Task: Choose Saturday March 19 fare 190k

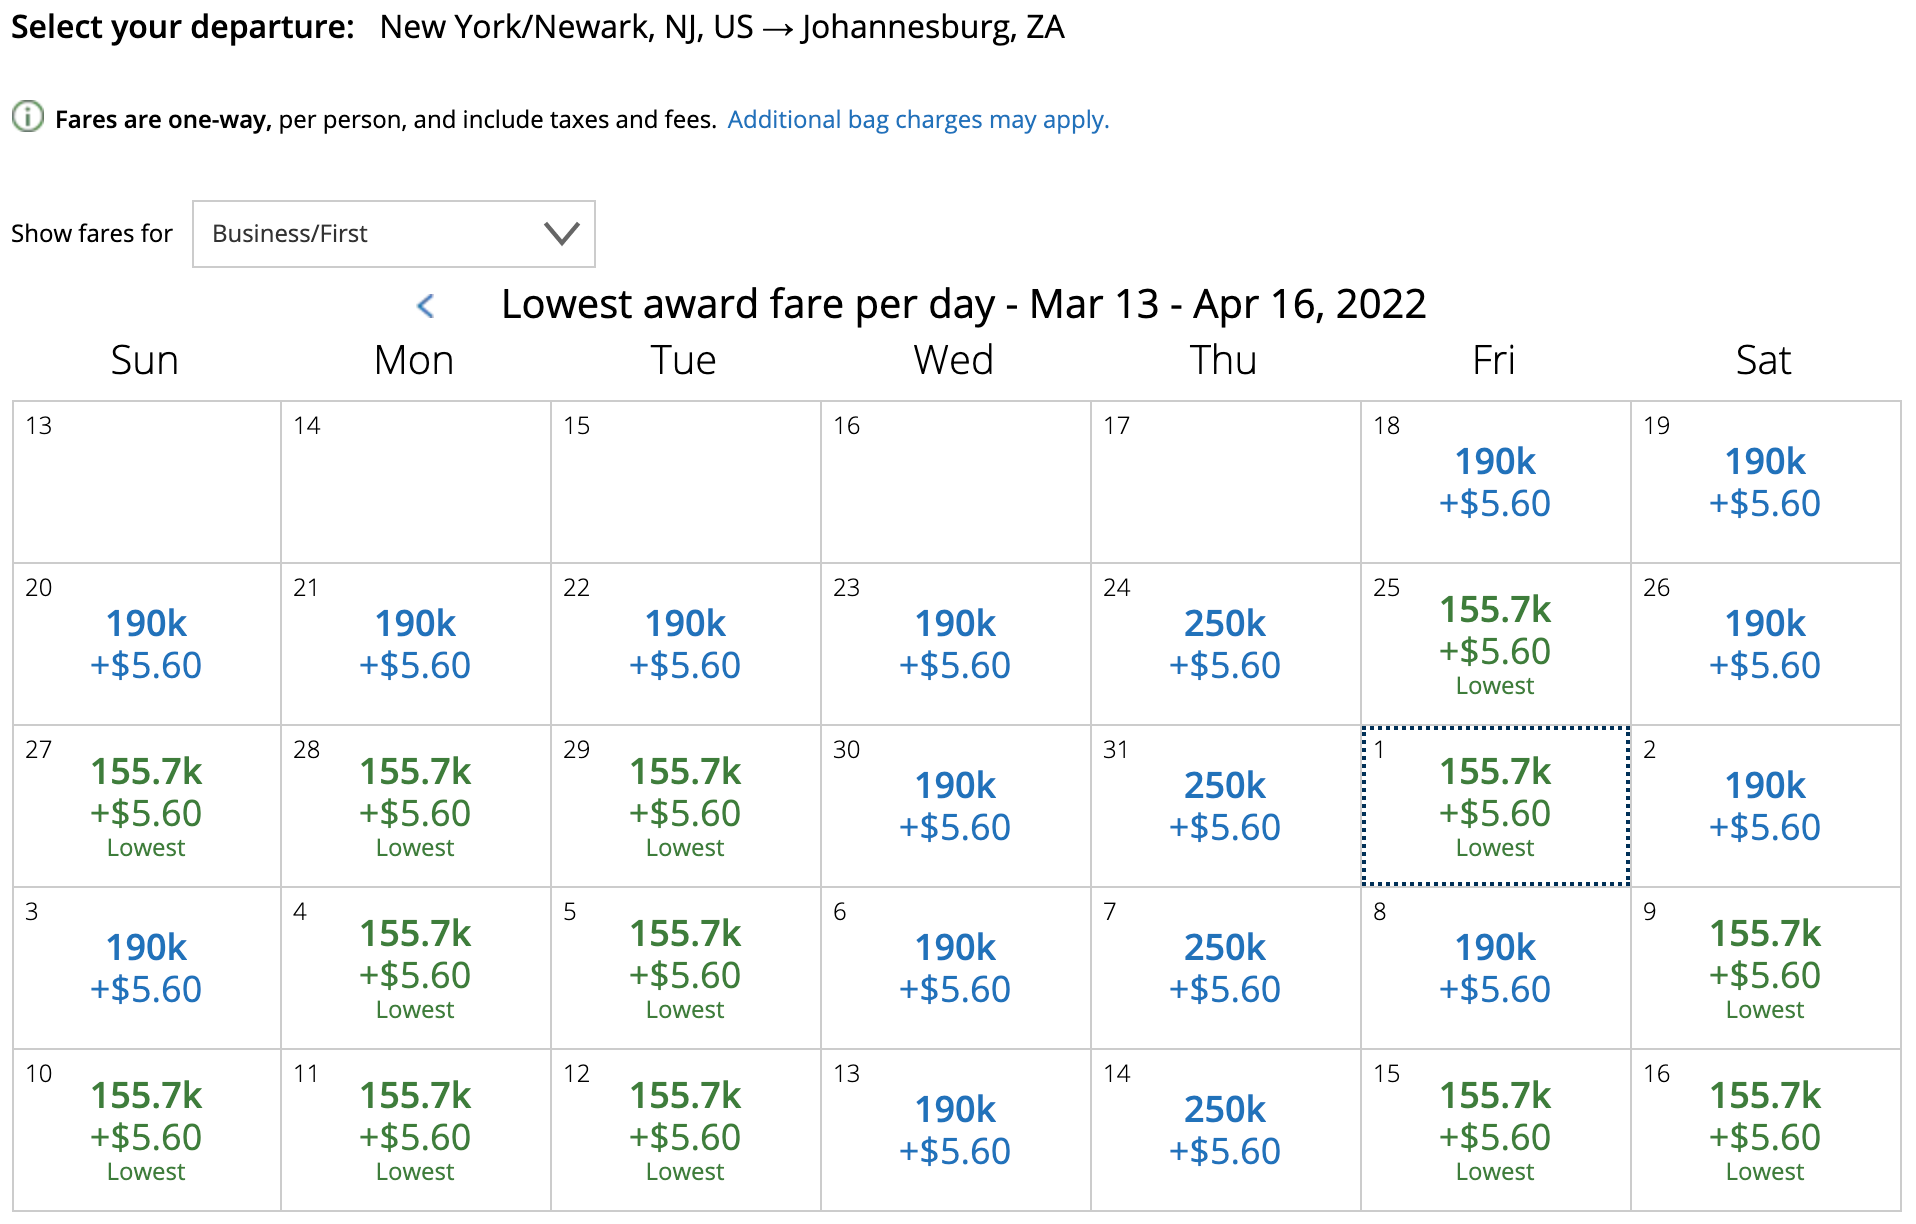Action: (1764, 482)
